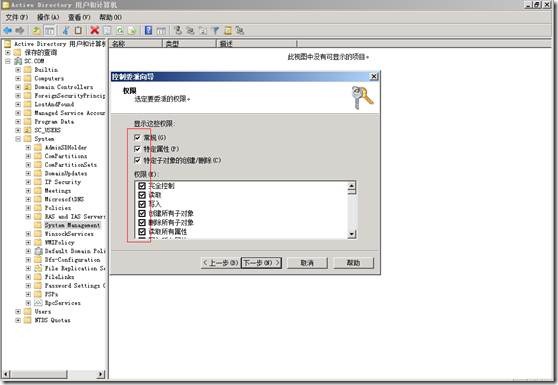Click the Export List toolbar icon
Screen dimensions: 558x385
click(x=132, y=31)
